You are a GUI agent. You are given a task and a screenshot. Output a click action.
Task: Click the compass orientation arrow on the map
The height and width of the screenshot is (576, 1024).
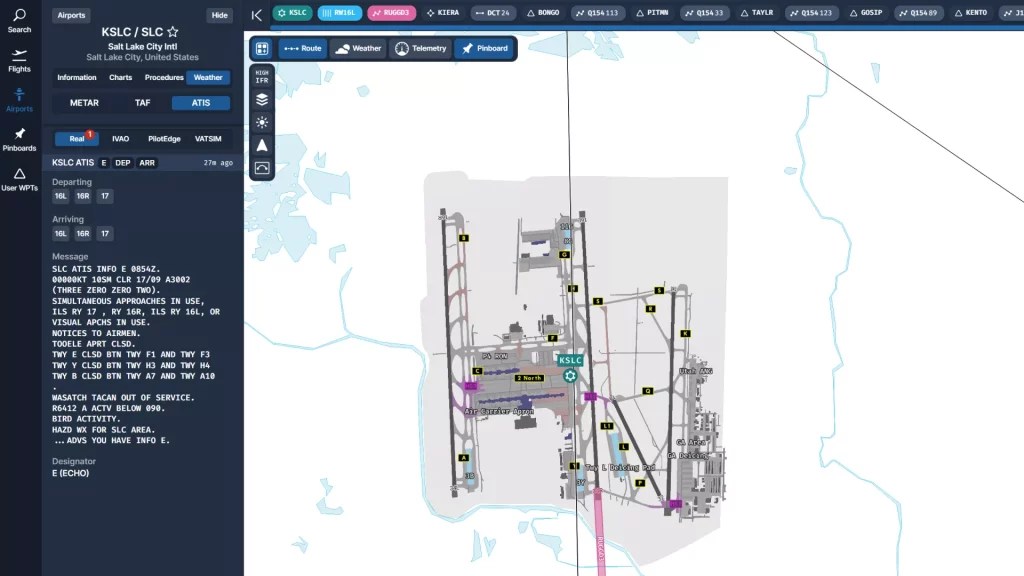pos(261,145)
